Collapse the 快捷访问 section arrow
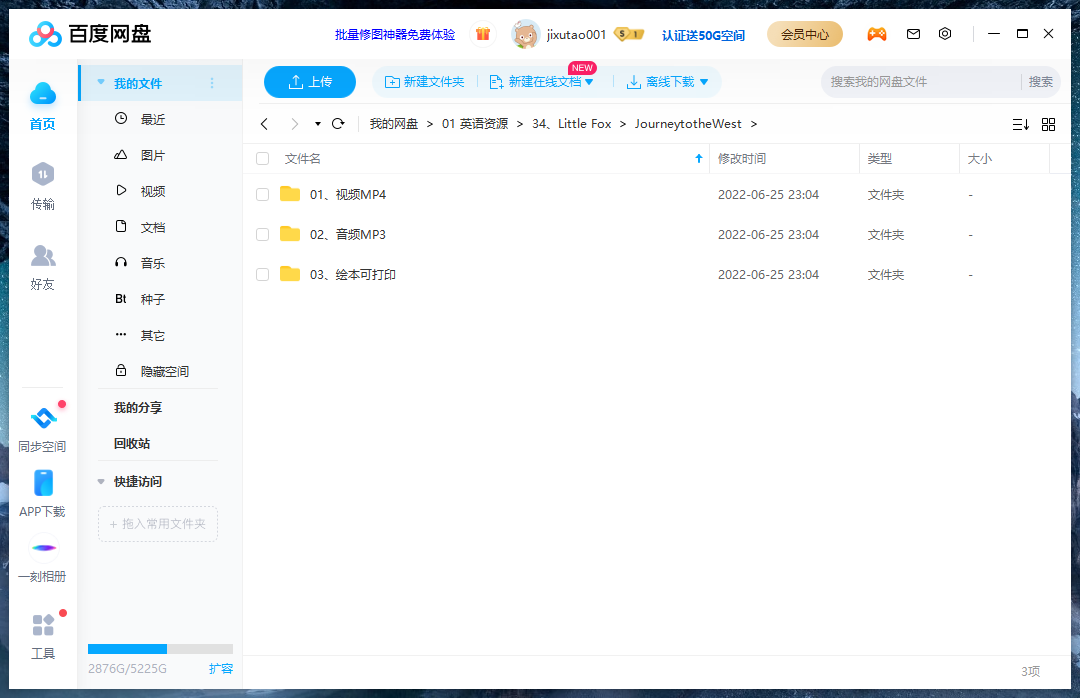 (101, 482)
